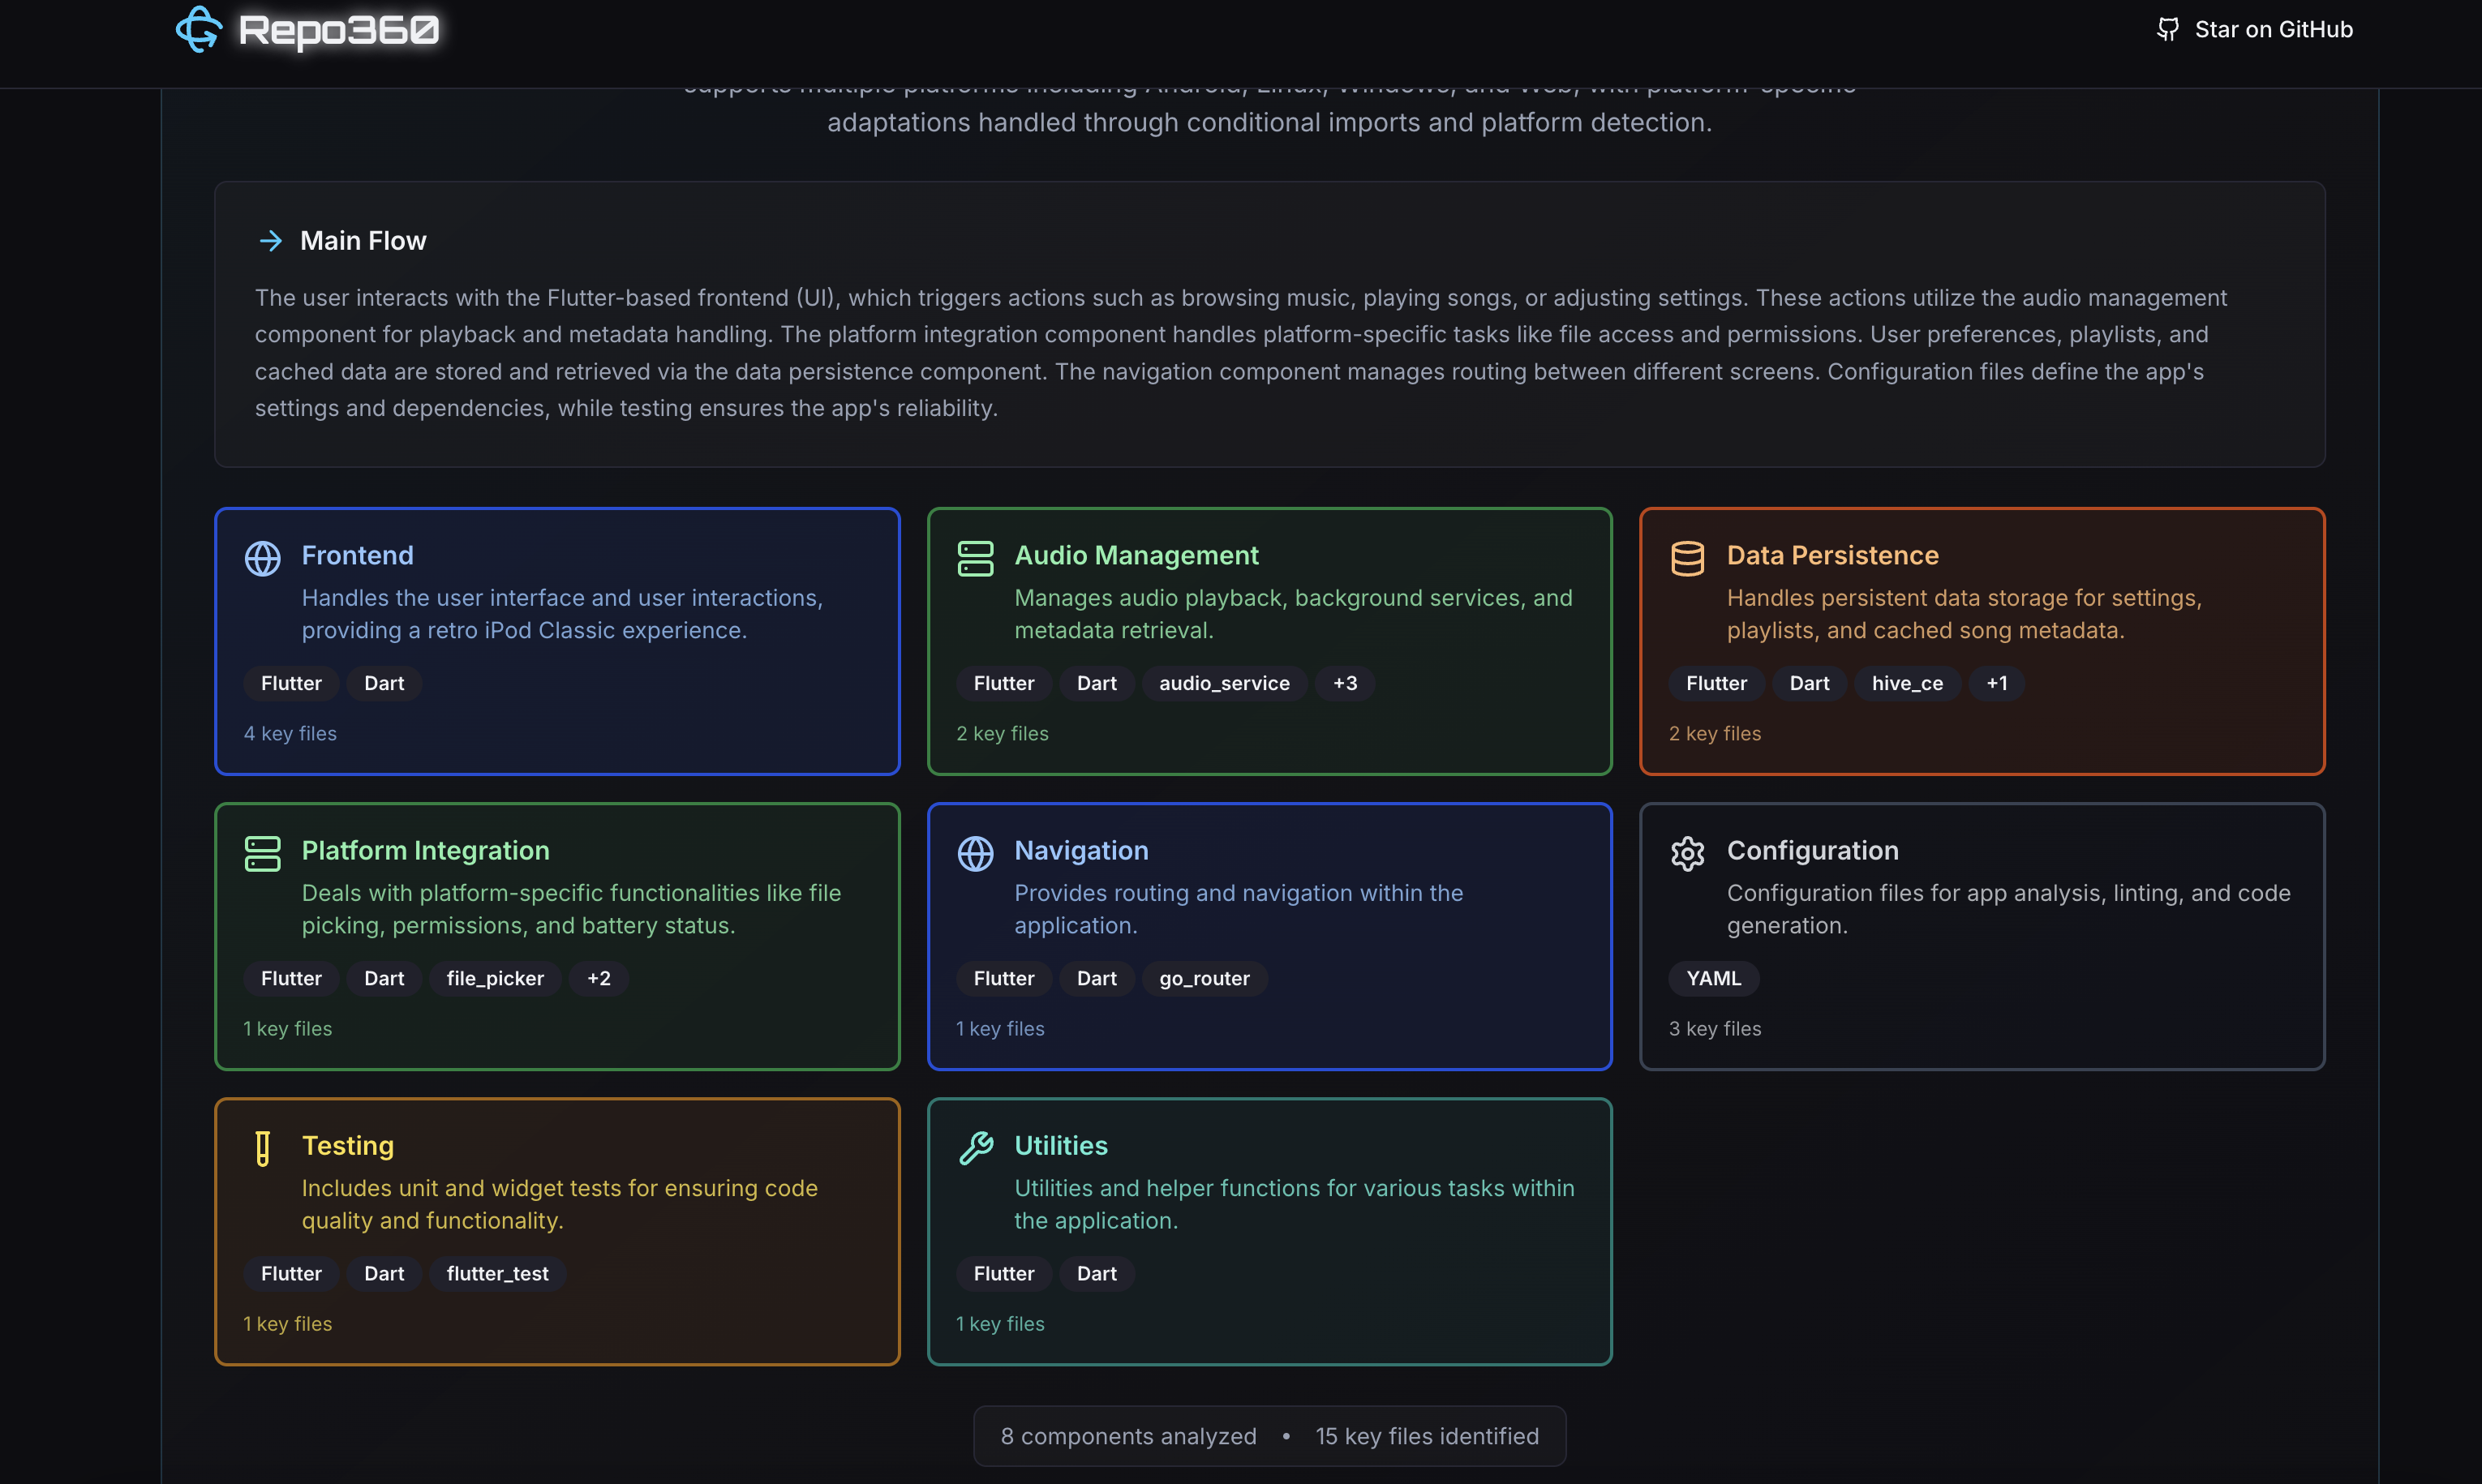Open the Platform Integration card heading
Screen dimensions: 2482x1484
coord(425,850)
